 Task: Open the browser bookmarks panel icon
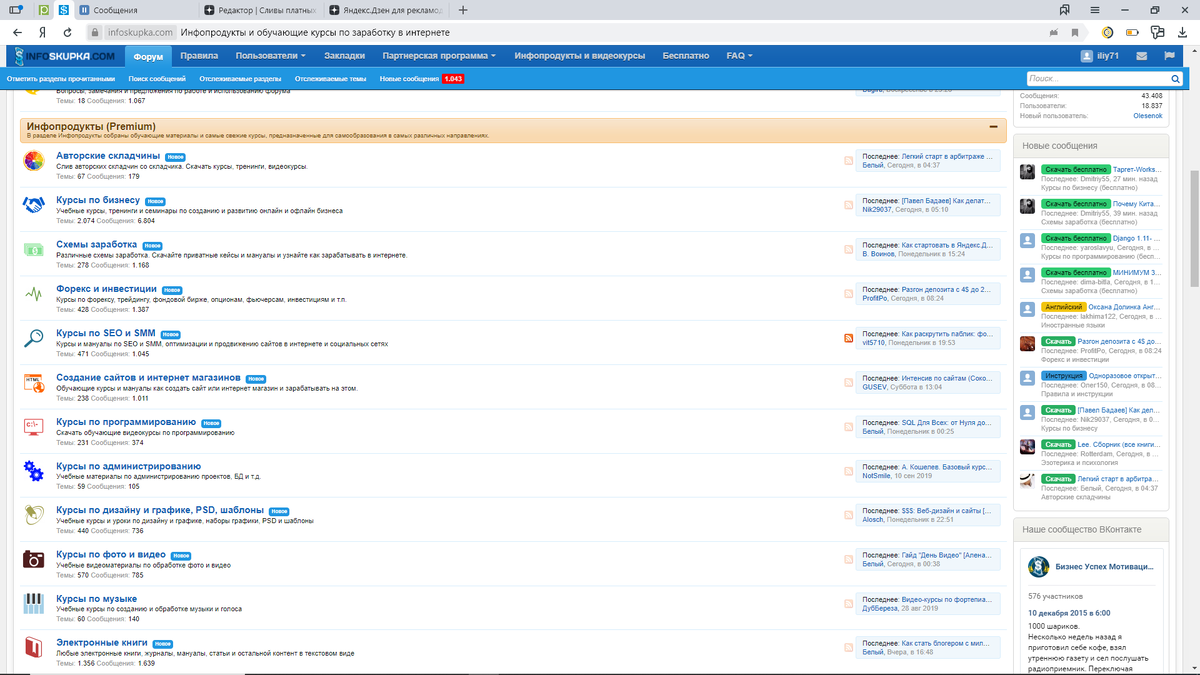tap(1065, 10)
